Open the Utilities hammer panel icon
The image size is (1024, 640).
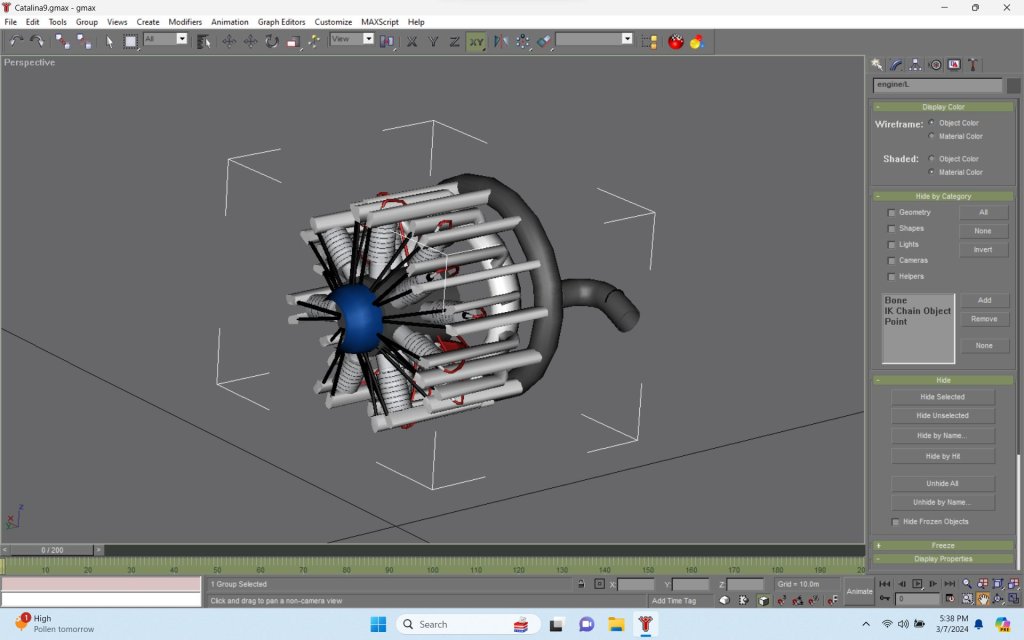pyautogui.click(x=972, y=65)
